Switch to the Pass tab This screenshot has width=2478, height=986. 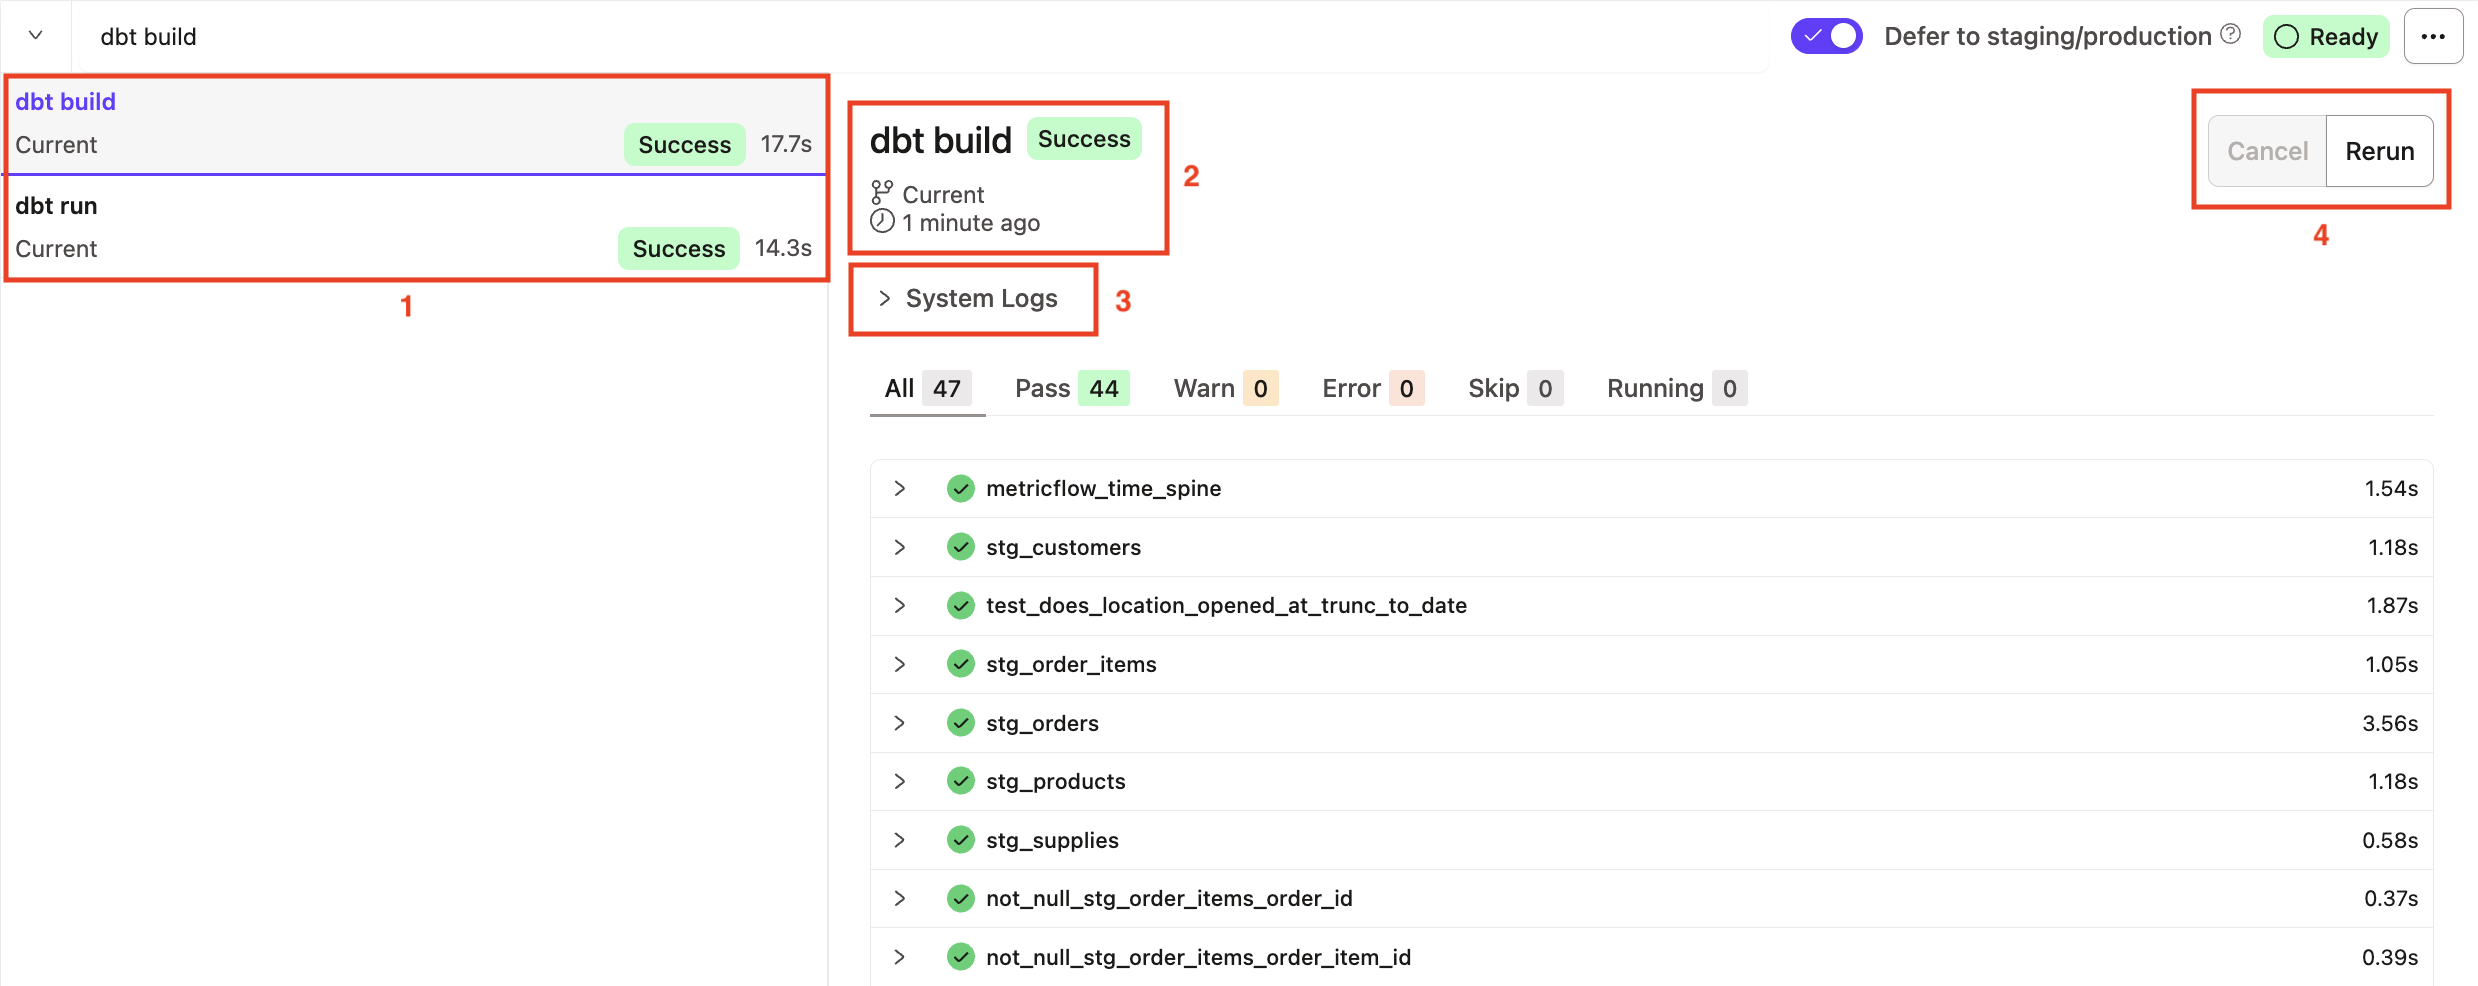pyautogui.click(x=1070, y=389)
